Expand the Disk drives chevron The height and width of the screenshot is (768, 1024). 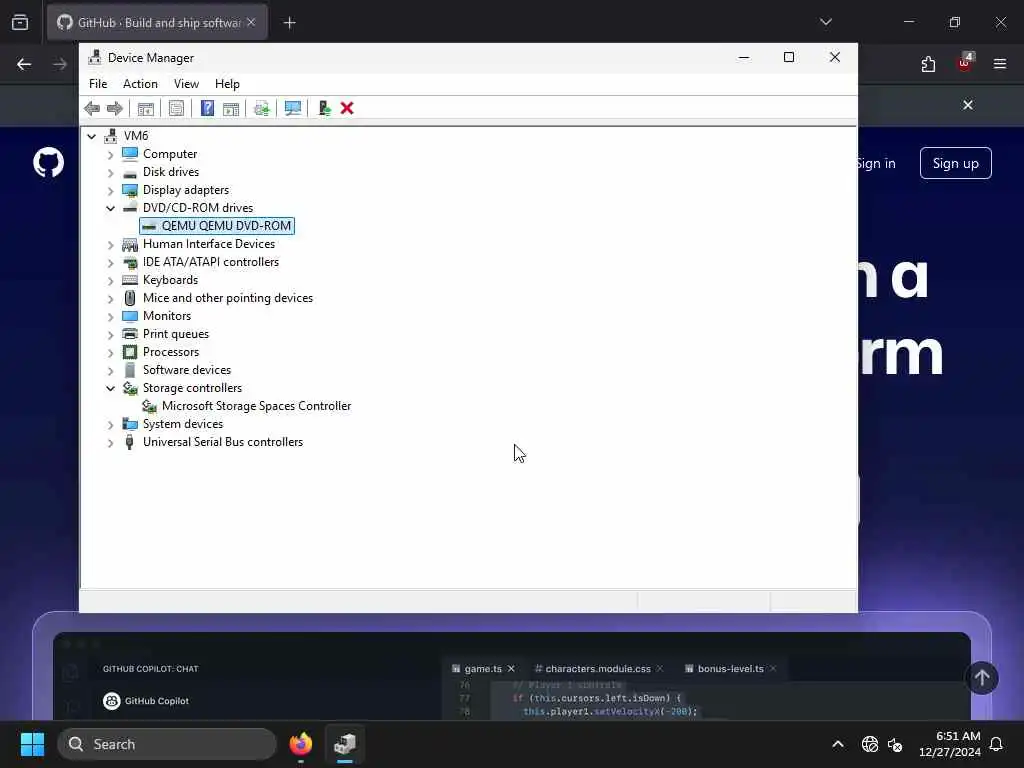pyautogui.click(x=110, y=172)
